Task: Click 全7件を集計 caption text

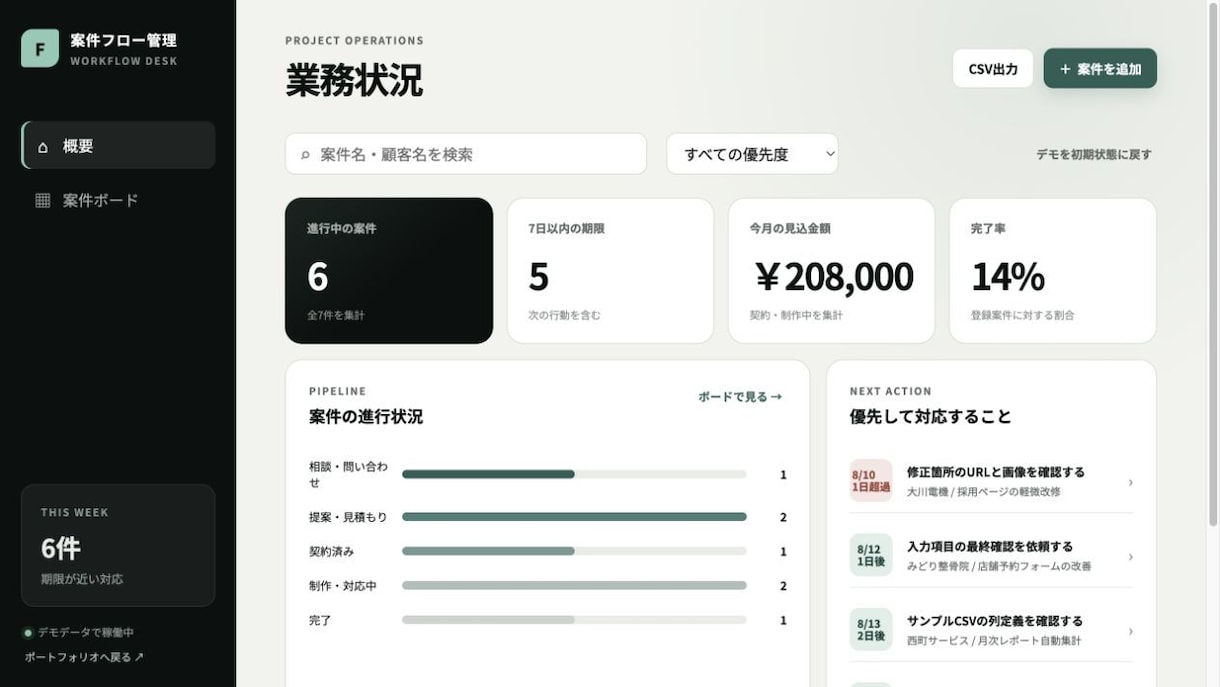Action: 336,315
